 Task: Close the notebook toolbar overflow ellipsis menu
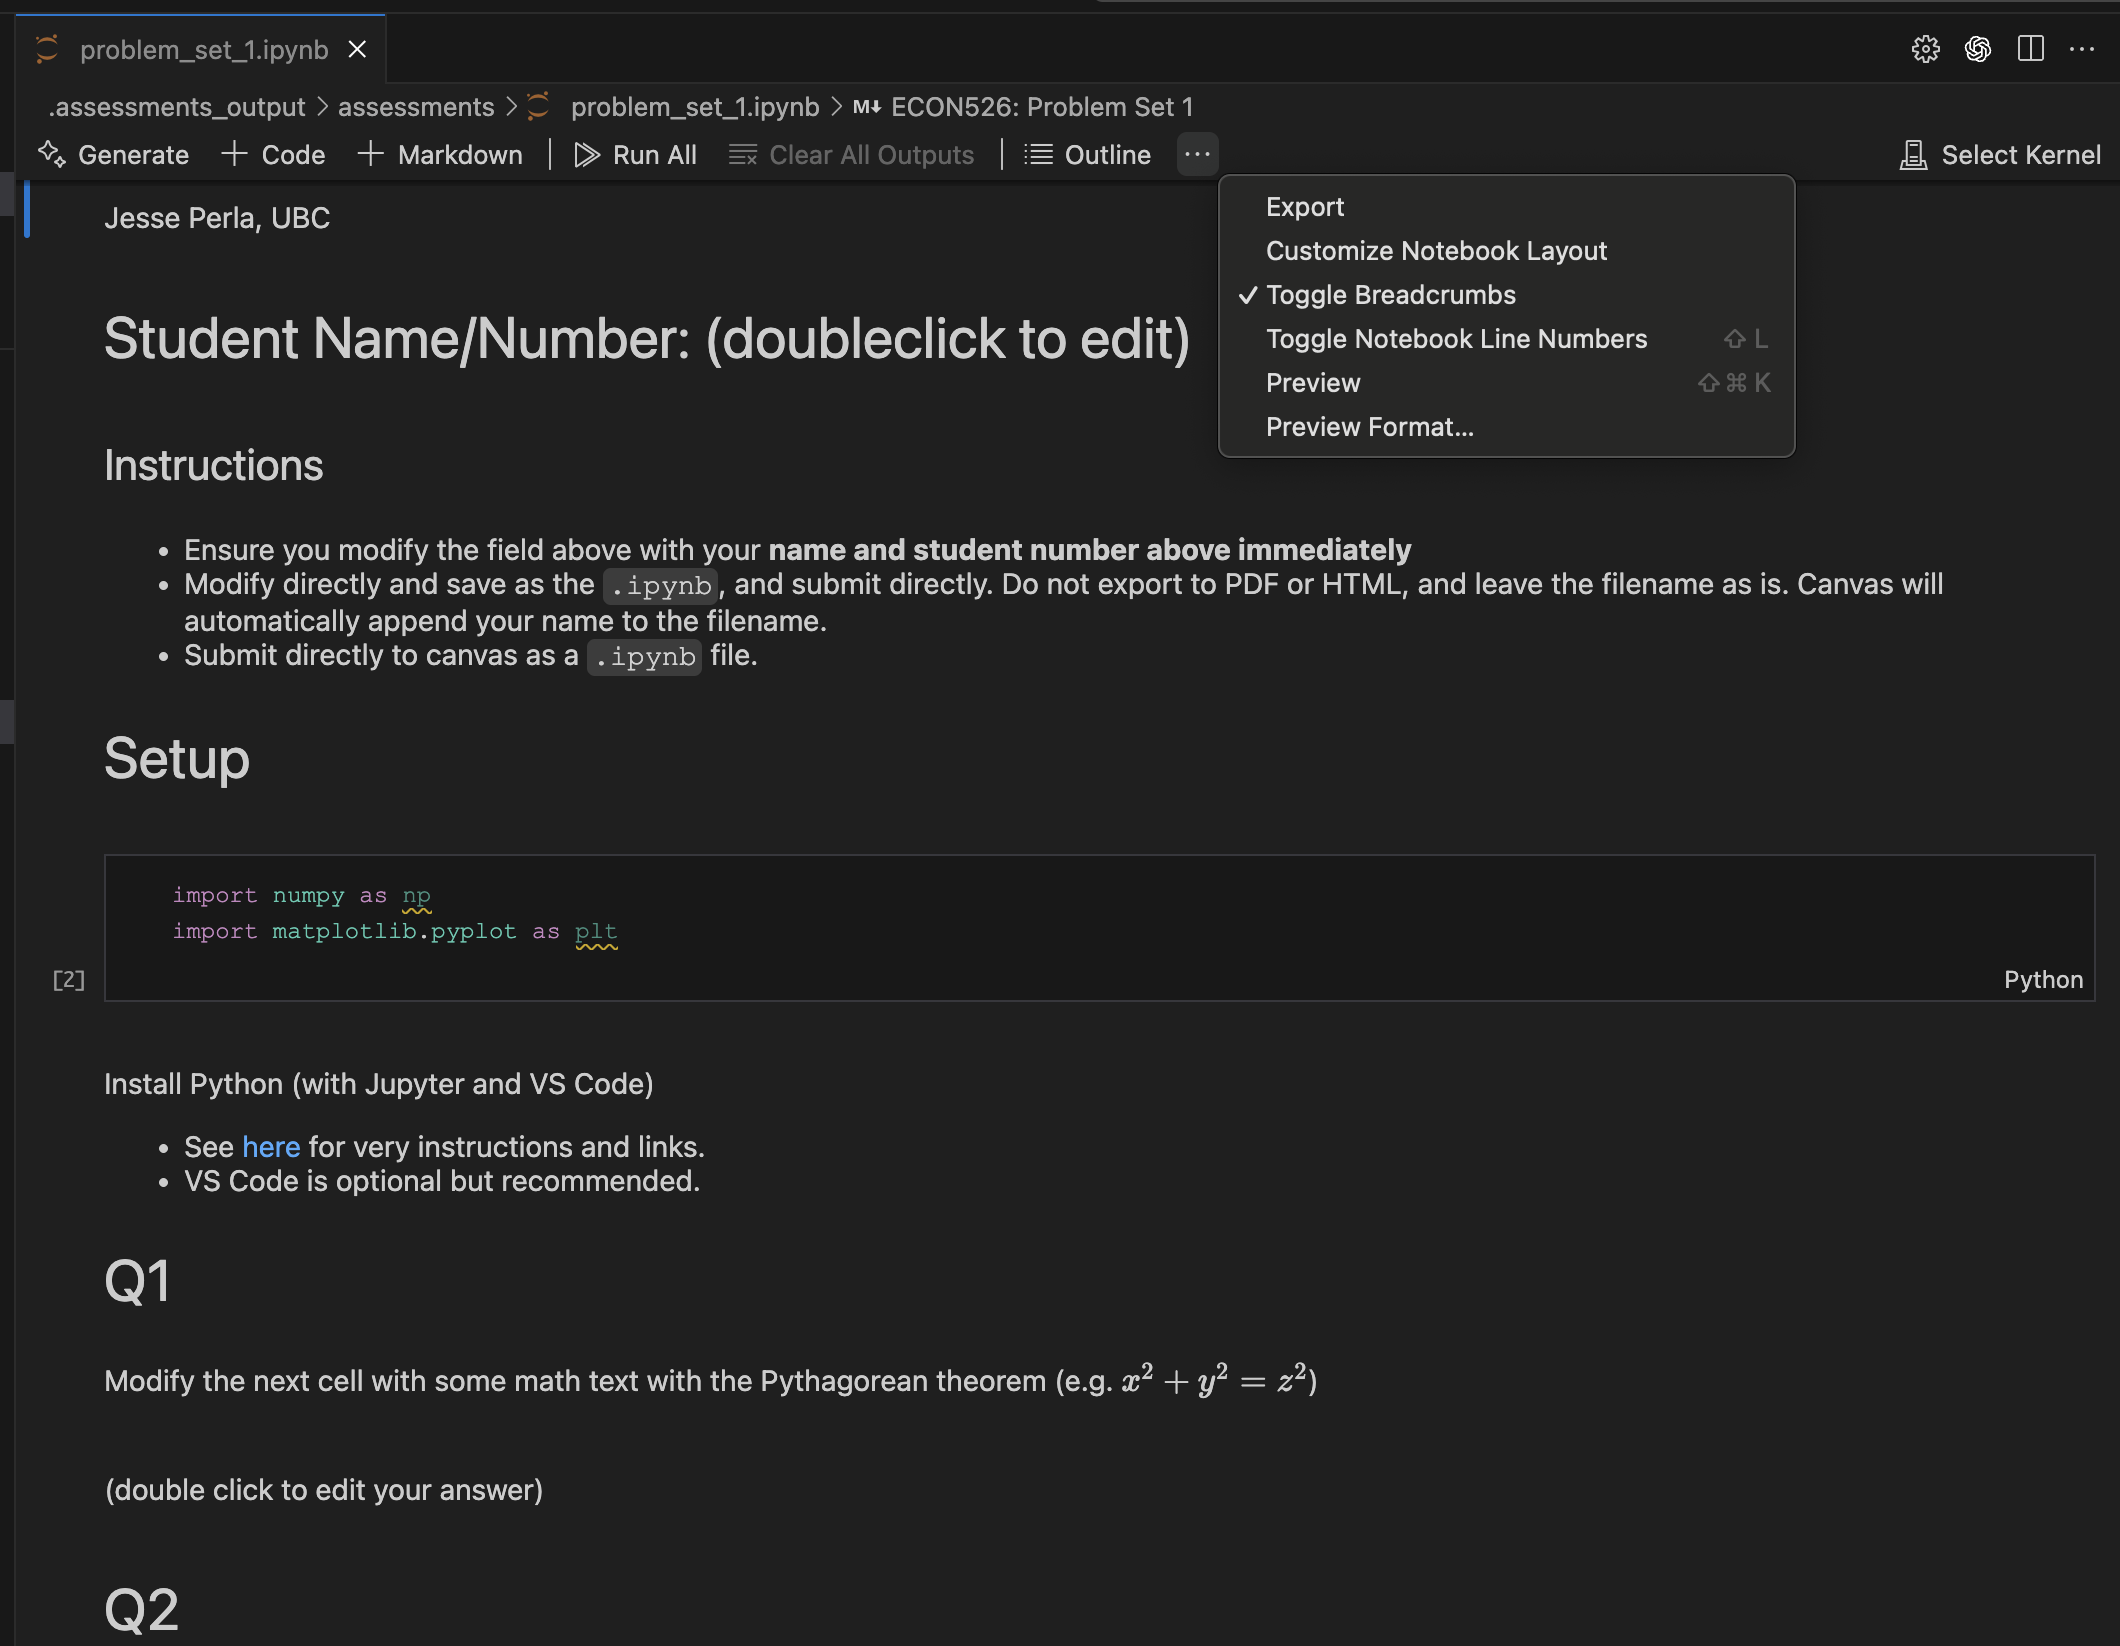pos(1197,154)
